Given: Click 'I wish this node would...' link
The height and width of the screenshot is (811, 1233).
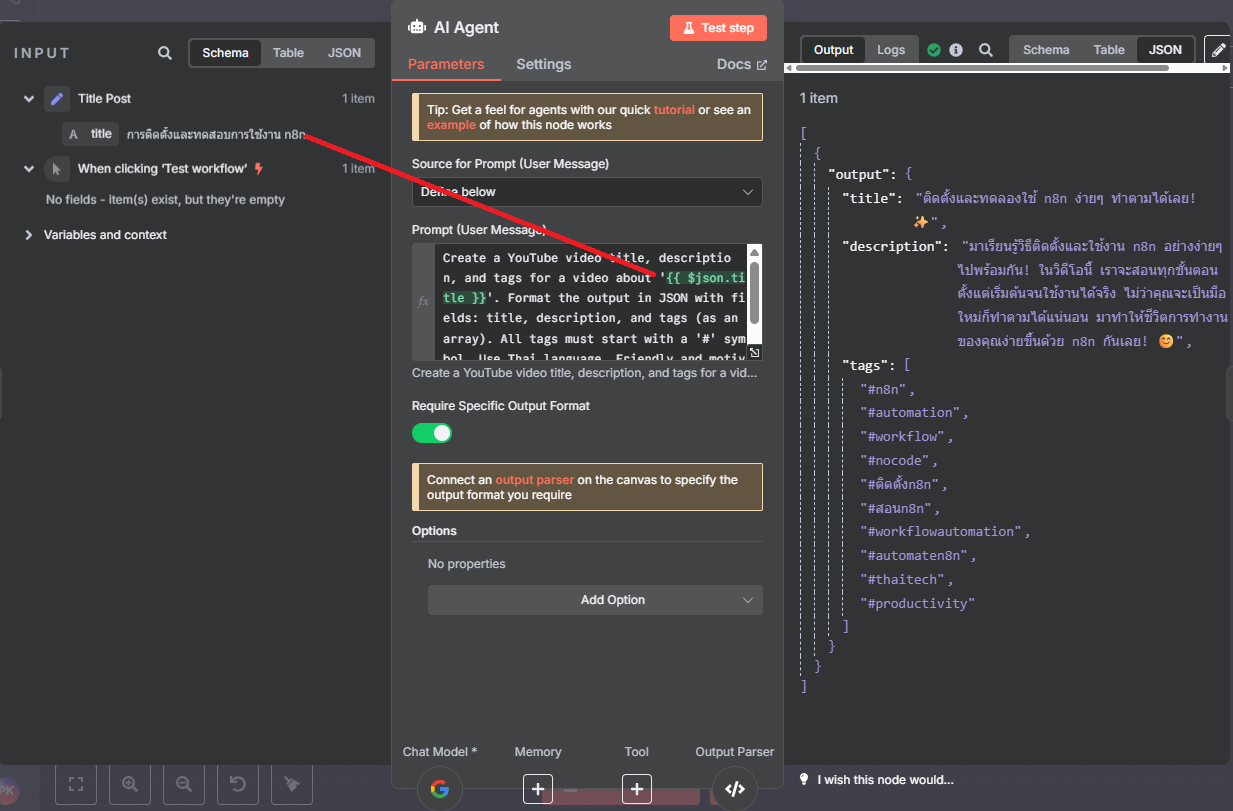Looking at the screenshot, I should [x=885, y=780].
